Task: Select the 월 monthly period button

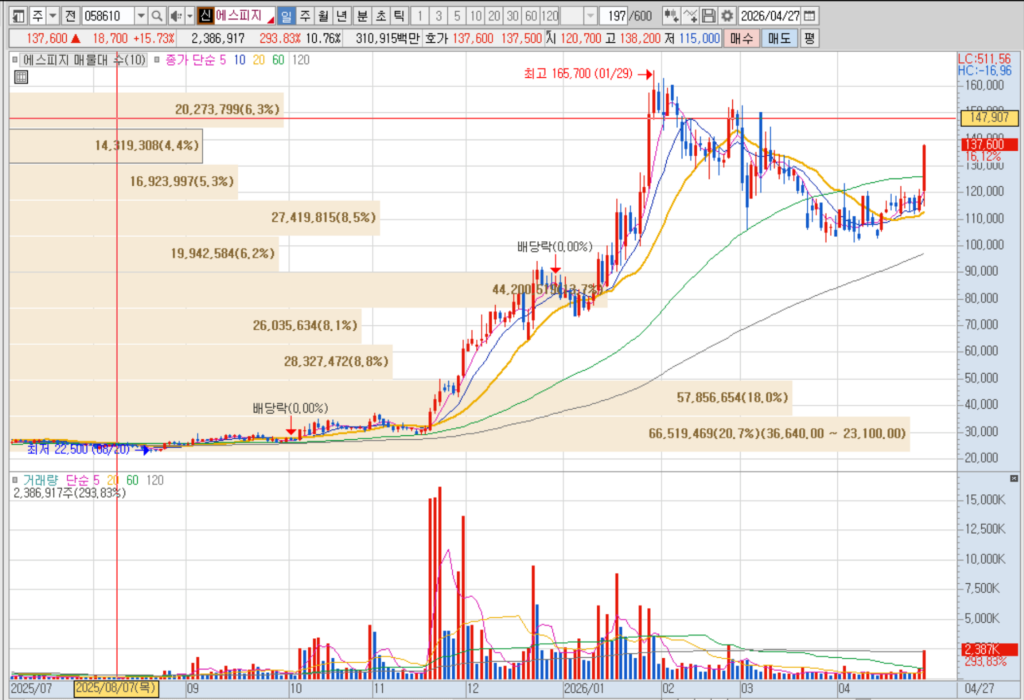Action: click(323, 16)
